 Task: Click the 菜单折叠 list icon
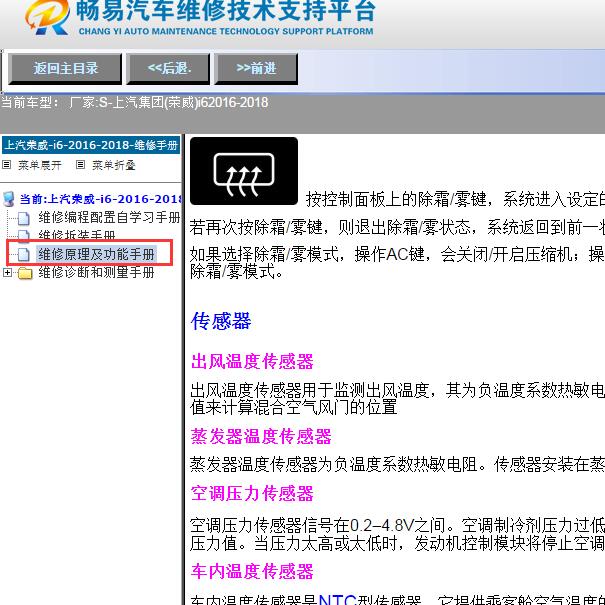pyautogui.click(x=80, y=165)
